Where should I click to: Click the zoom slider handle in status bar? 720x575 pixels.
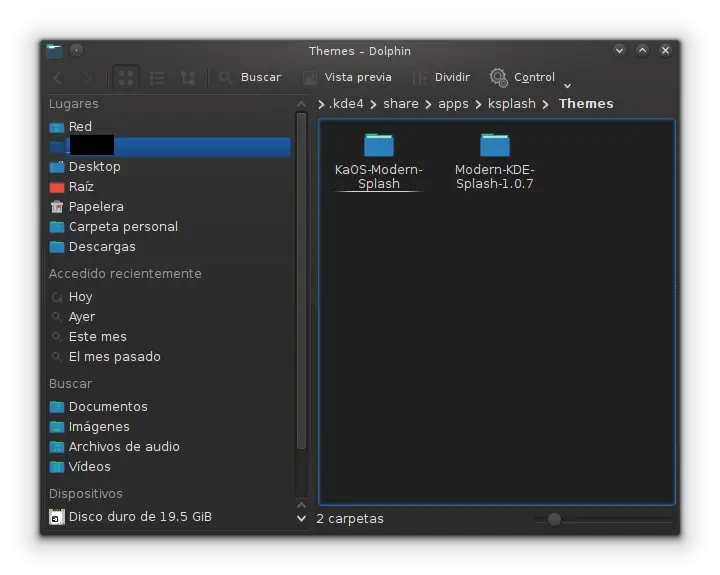click(x=554, y=519)
